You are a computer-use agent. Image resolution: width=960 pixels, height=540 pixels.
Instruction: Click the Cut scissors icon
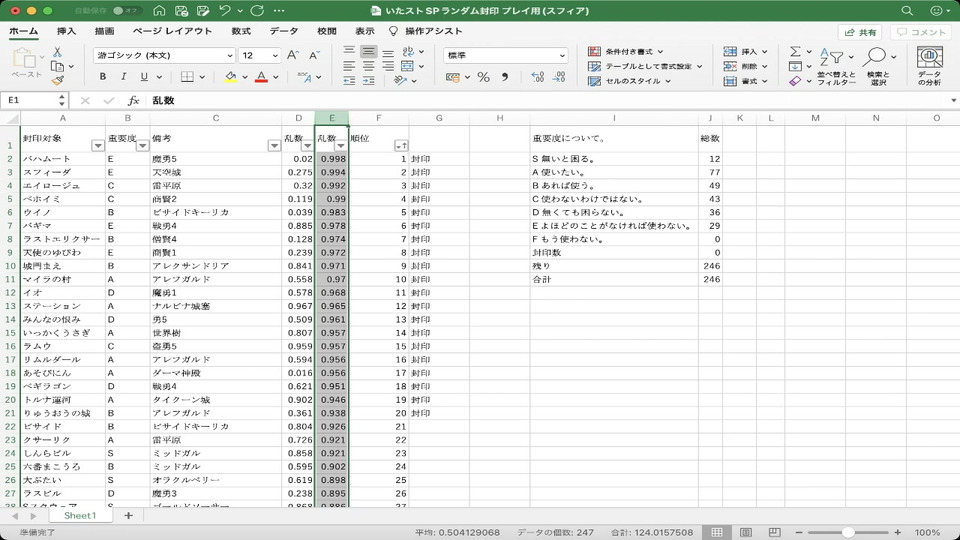(57, 52)
